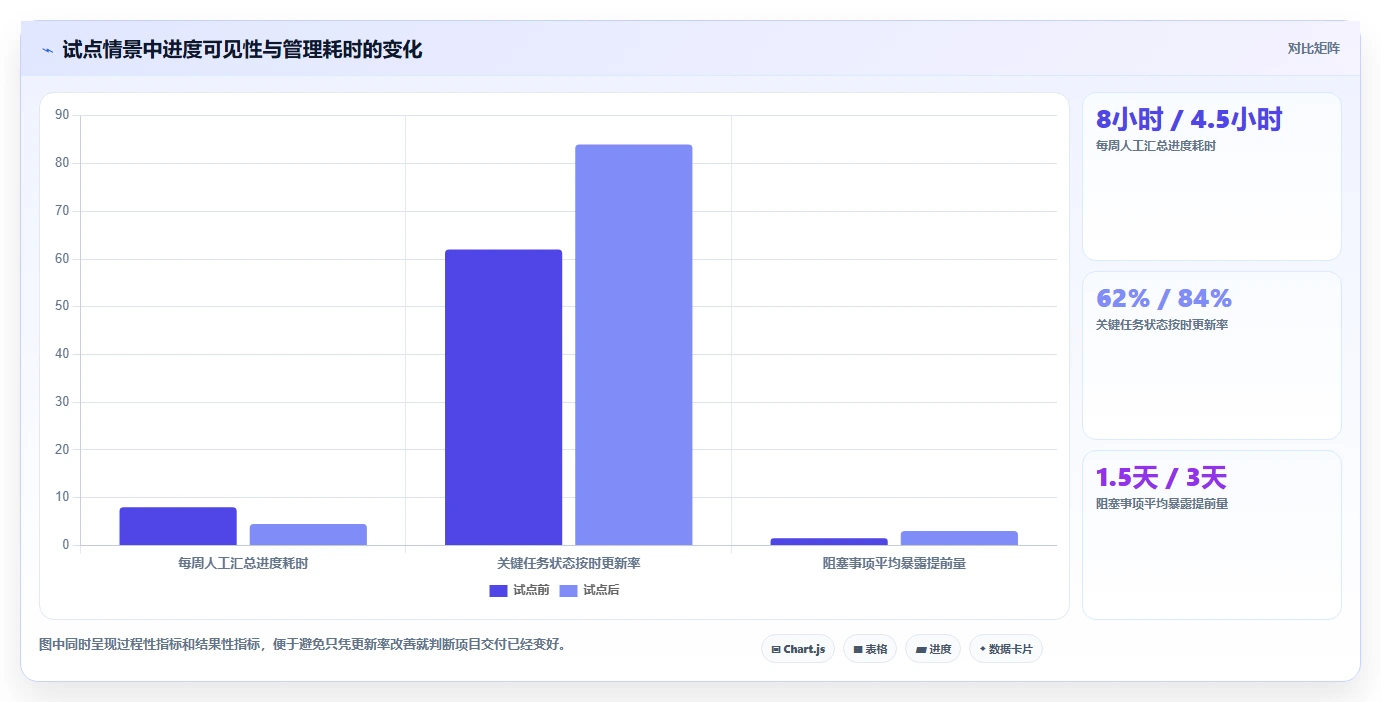Click the 试点后 bar for 关键任务状态按时更新率

(633, 345)
